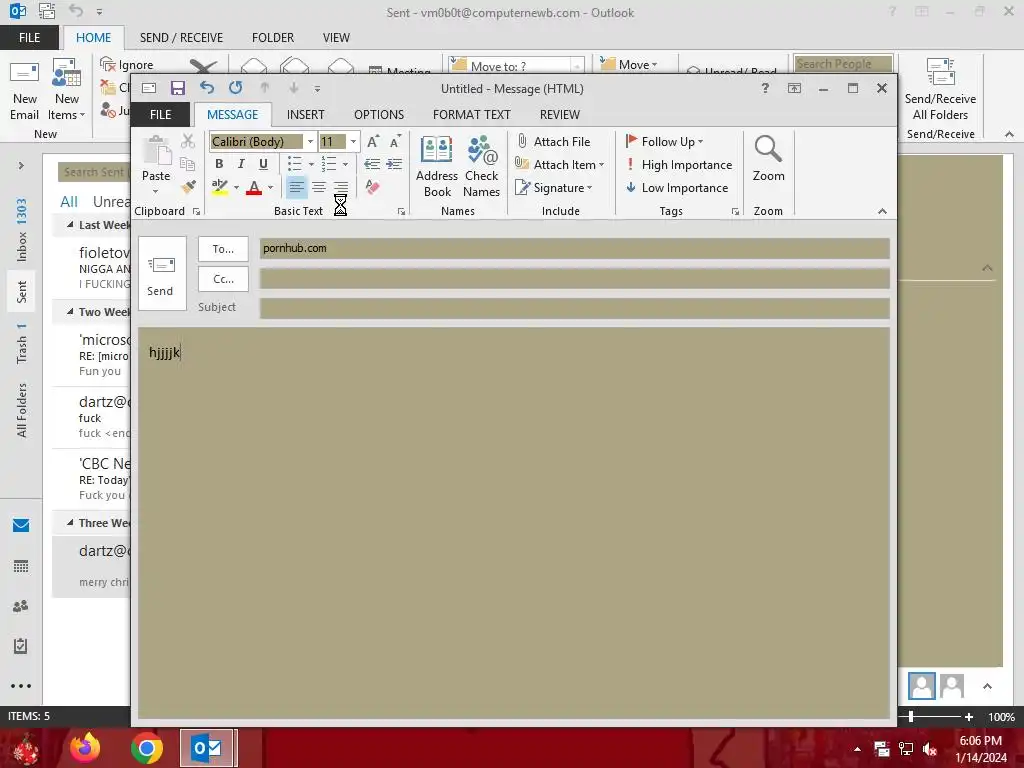Click the Zoom magnifier button
Viewport: 1024px width, 768px height.
(768, 159)
